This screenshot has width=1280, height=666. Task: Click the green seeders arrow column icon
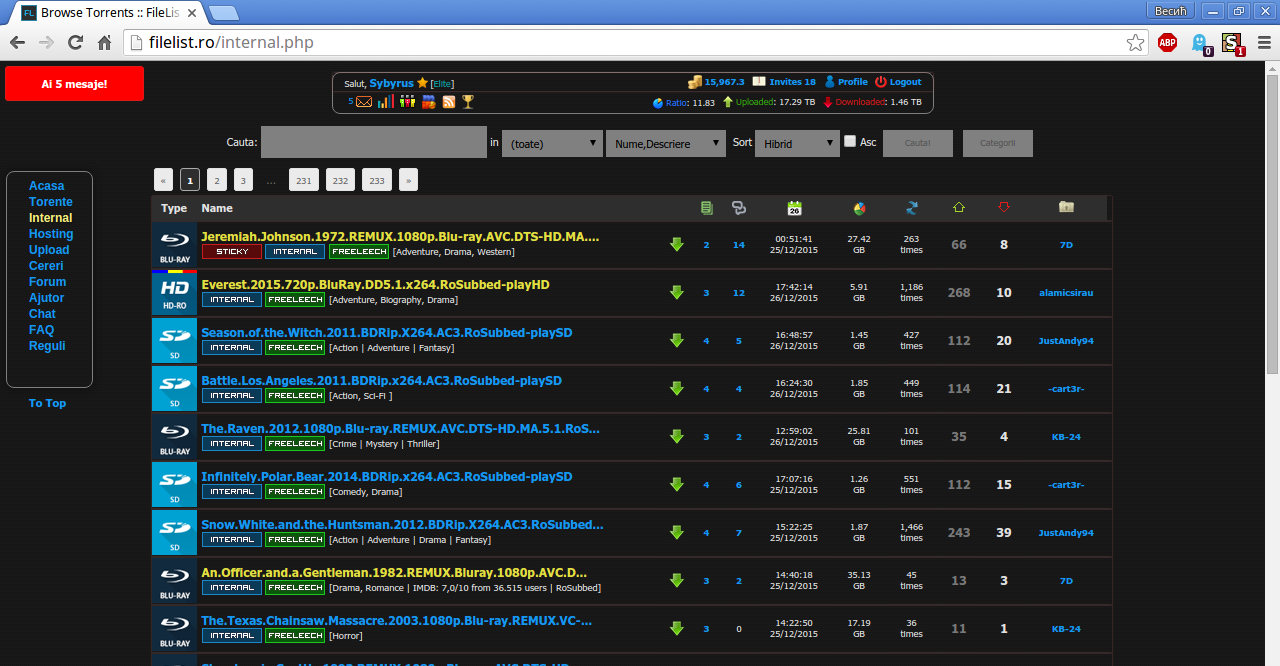coord(959,207)
